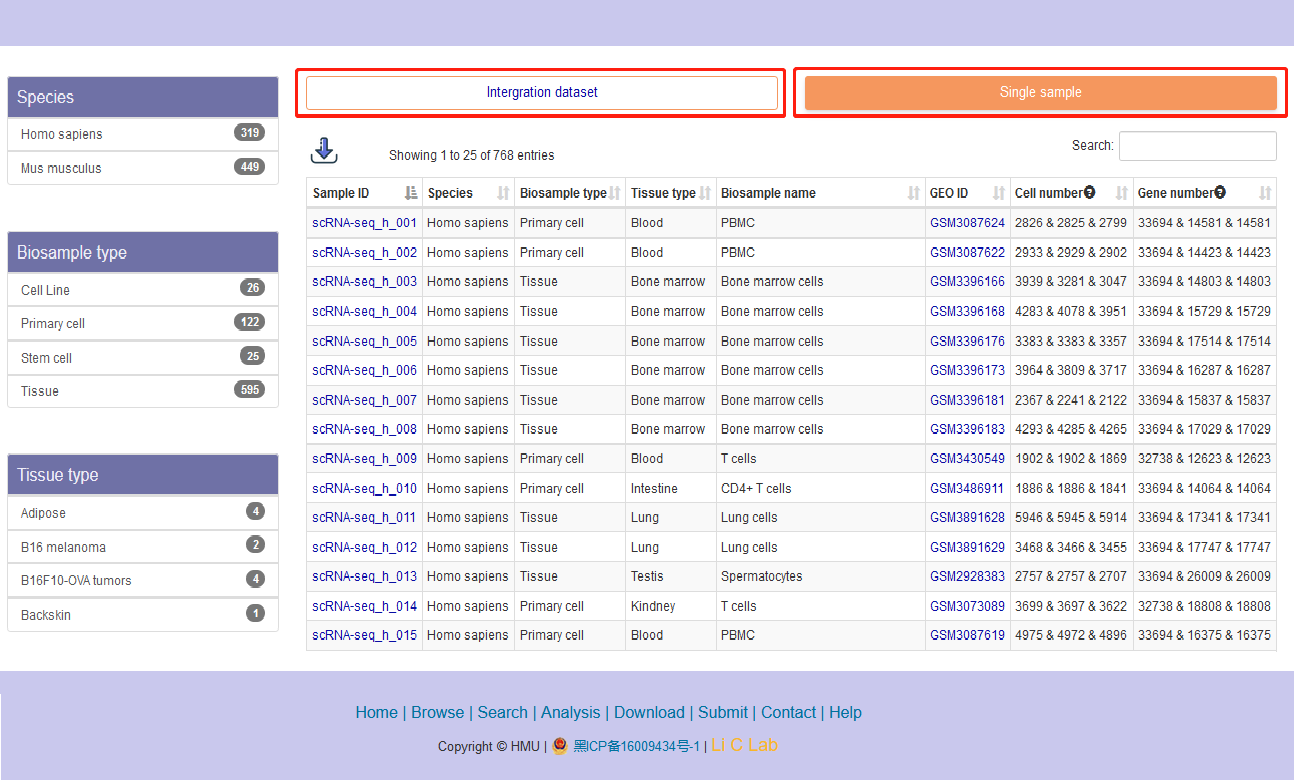
Task: Switch to Single sample tab
Action: pyautogui.click(x=1041, y=92)
